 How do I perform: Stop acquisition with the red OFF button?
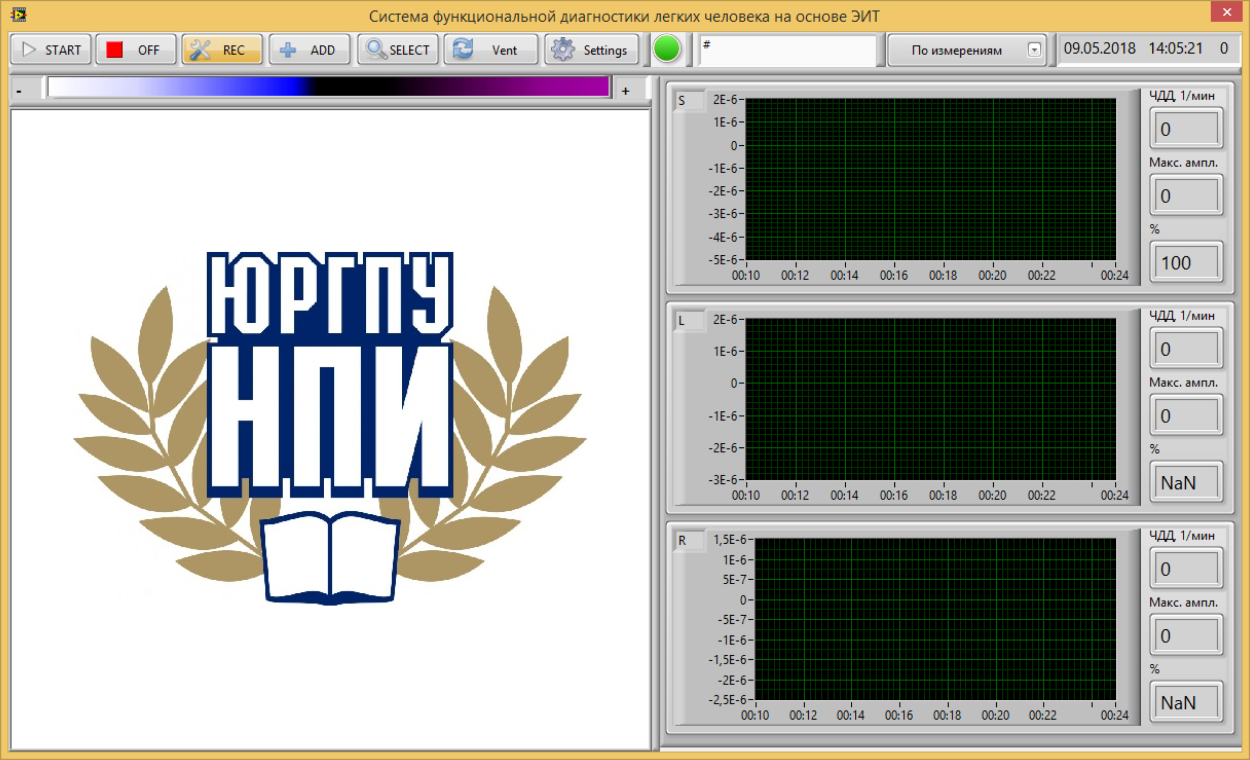pyautogui.click(x=136, y=50)
